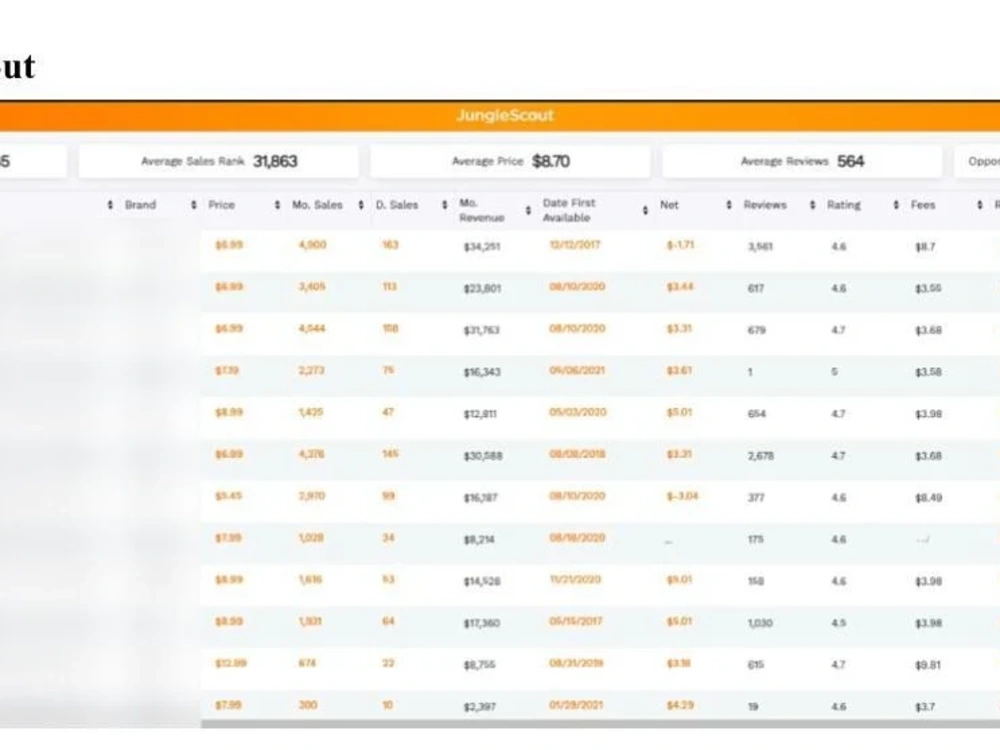Click the $16,187 monthly revenue value
This screenshot has height=750, width=1000.
[x=480, y=497]
